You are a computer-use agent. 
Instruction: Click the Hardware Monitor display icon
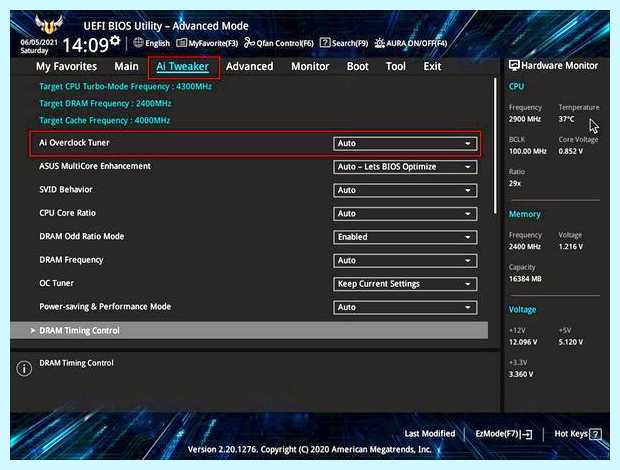[x=514, y=66]
